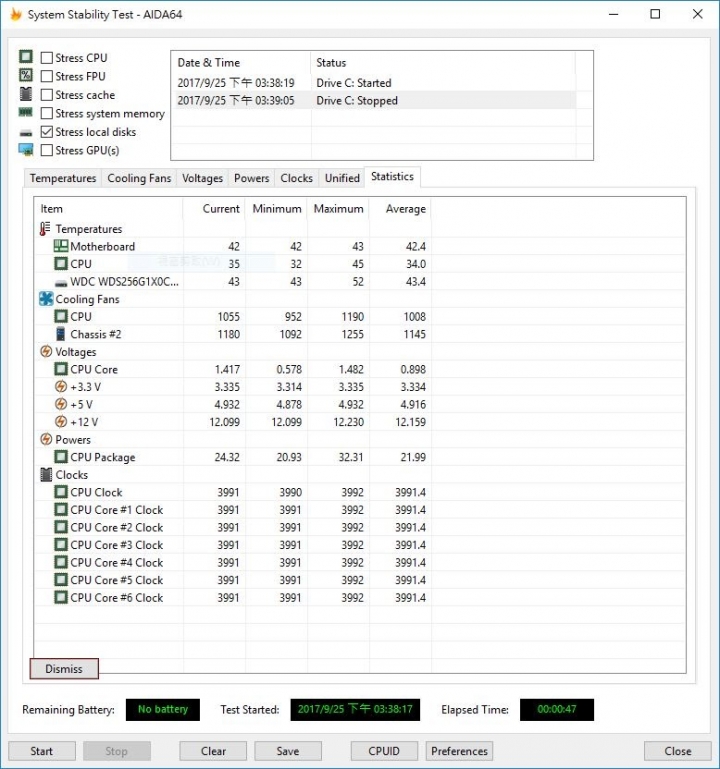
Task: Click the CPU Package average value 21.99
Action: 413,457
